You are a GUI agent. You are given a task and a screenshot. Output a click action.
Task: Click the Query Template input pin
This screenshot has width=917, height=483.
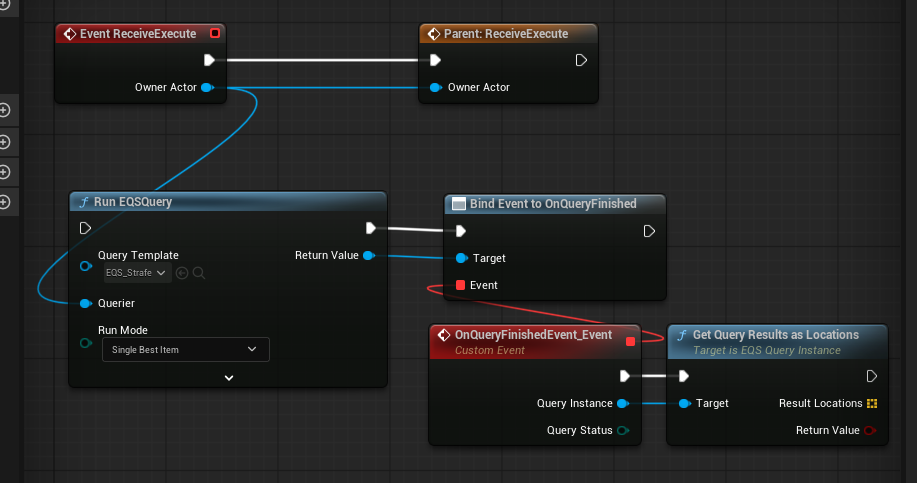pyautogui.click(x=86, y=266)
